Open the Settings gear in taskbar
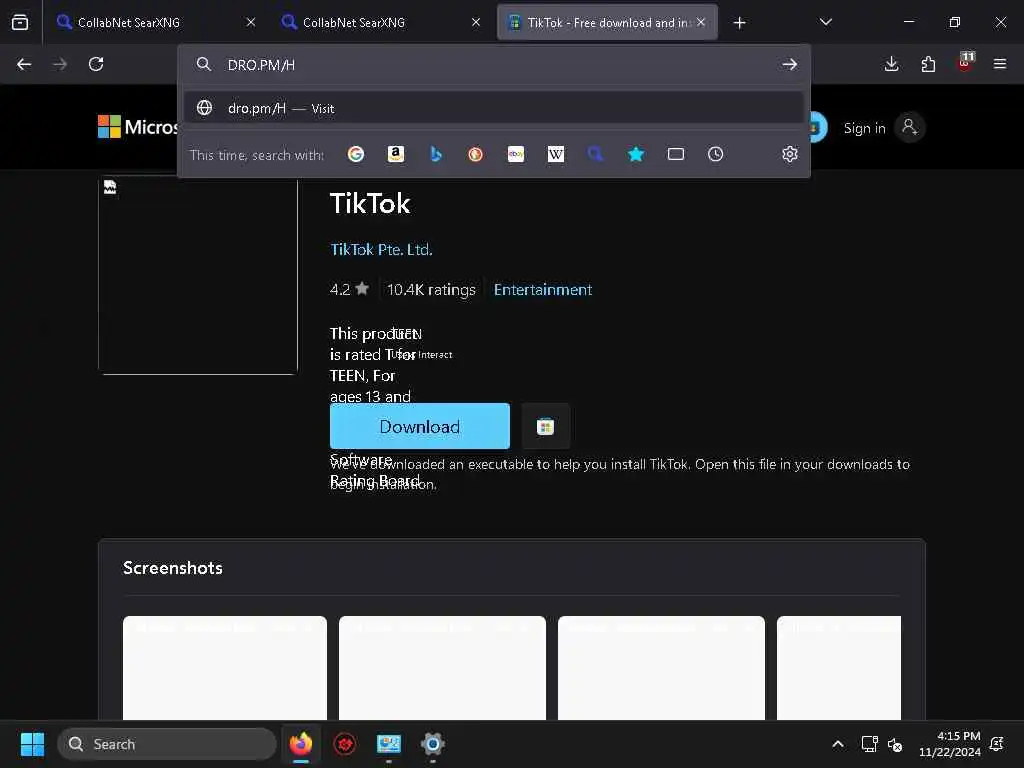Viewport: 1024px width, 768px height. [x=432, y=744]
